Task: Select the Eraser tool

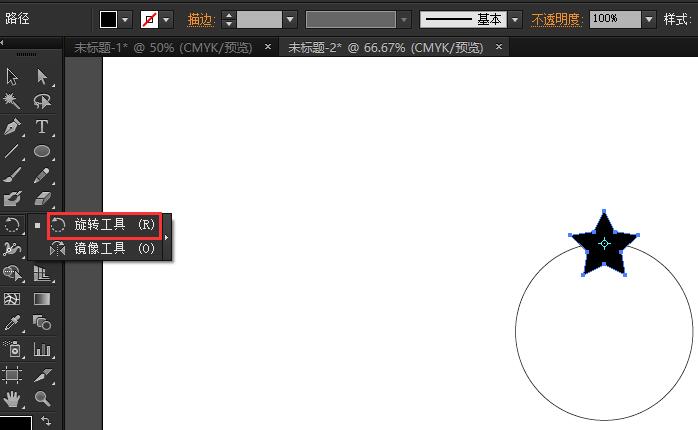Action: 42,199
